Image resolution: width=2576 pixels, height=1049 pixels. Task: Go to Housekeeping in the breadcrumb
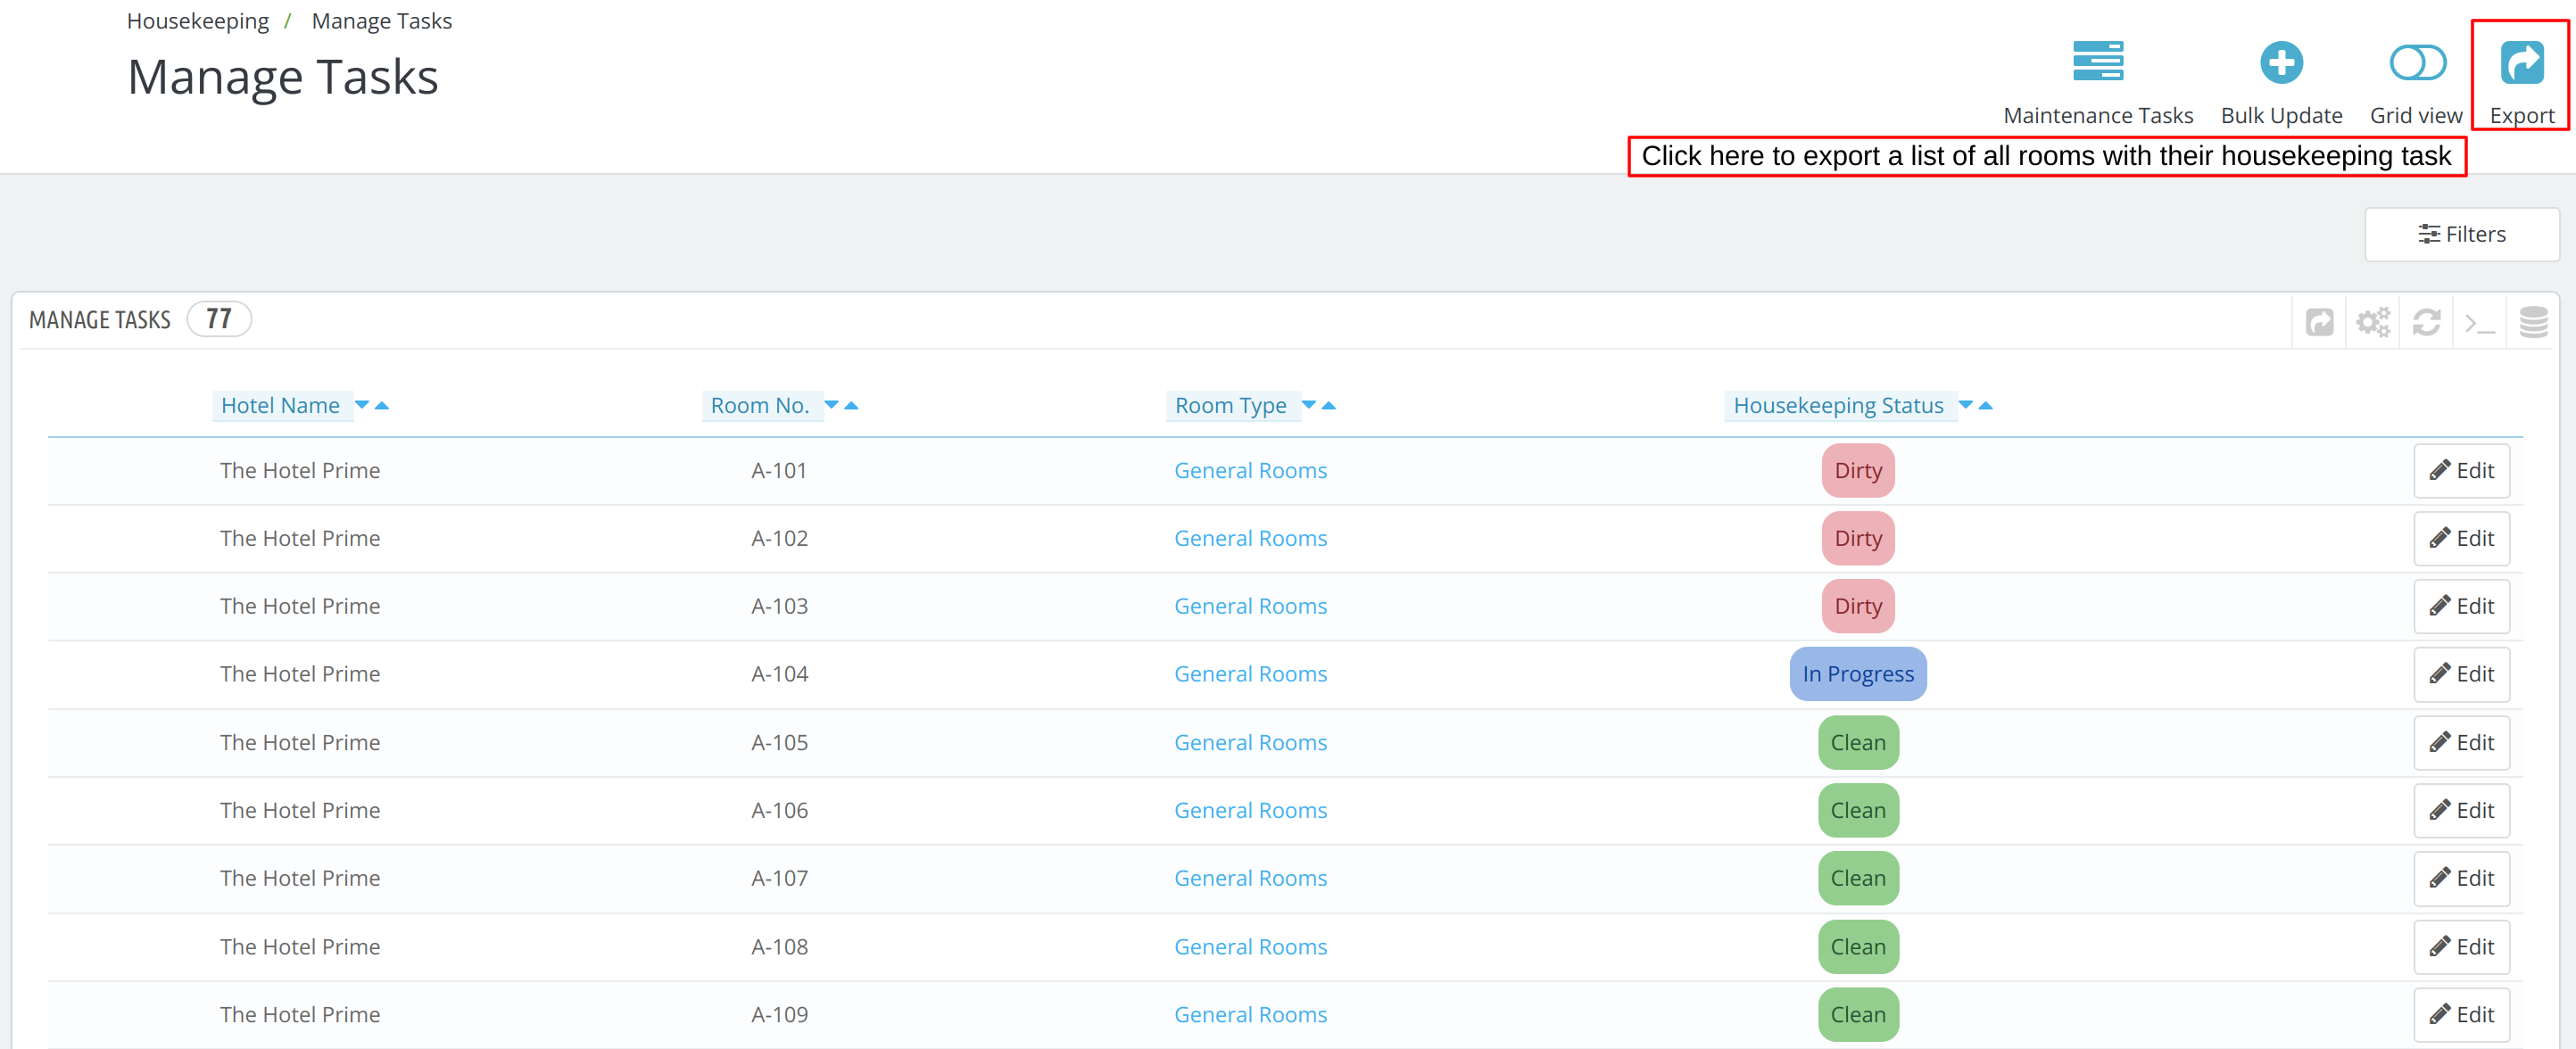click(x=197, y=21)
